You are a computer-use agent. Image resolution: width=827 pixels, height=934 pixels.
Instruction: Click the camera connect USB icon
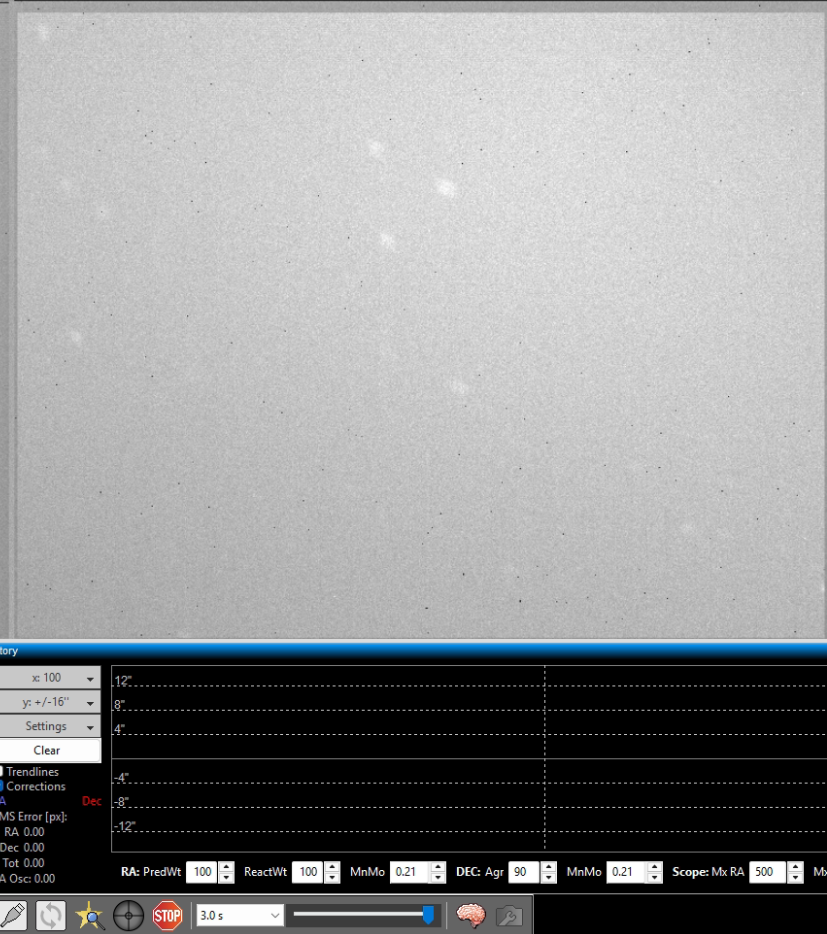coord(12,915)
